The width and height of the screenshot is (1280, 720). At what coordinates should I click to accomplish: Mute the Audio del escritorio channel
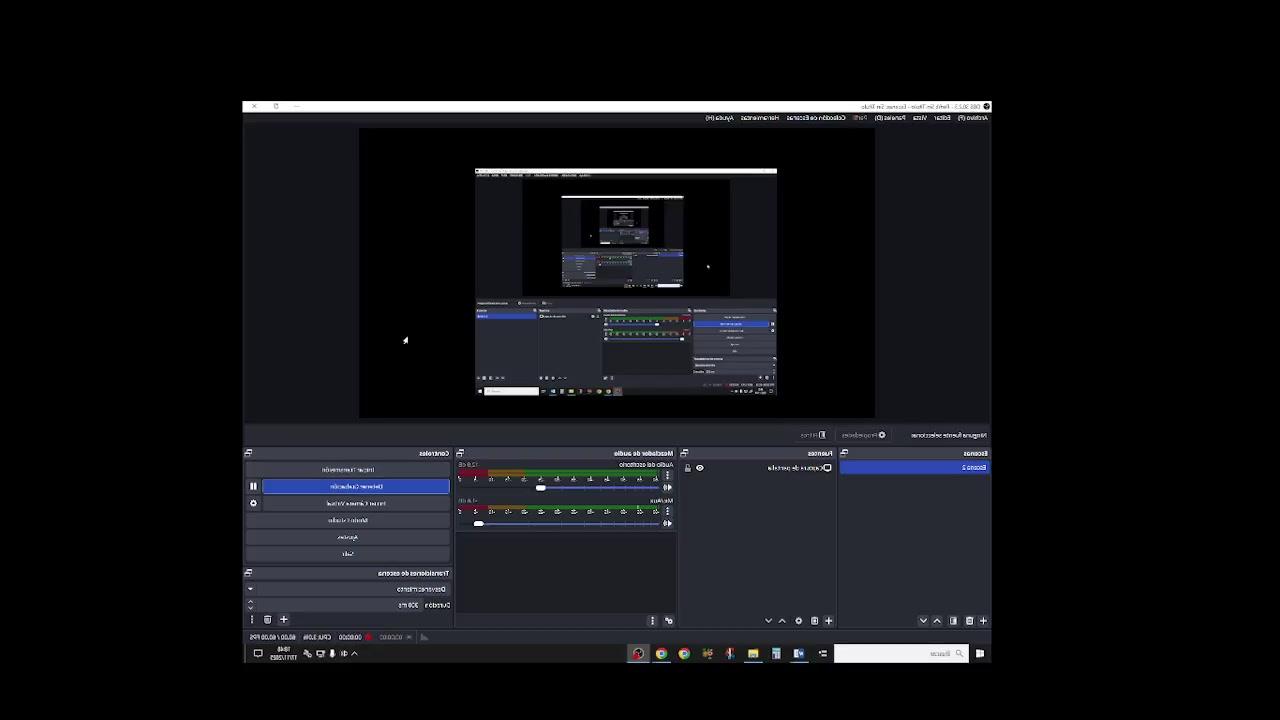pyautogui.click(x=668, y=487)
